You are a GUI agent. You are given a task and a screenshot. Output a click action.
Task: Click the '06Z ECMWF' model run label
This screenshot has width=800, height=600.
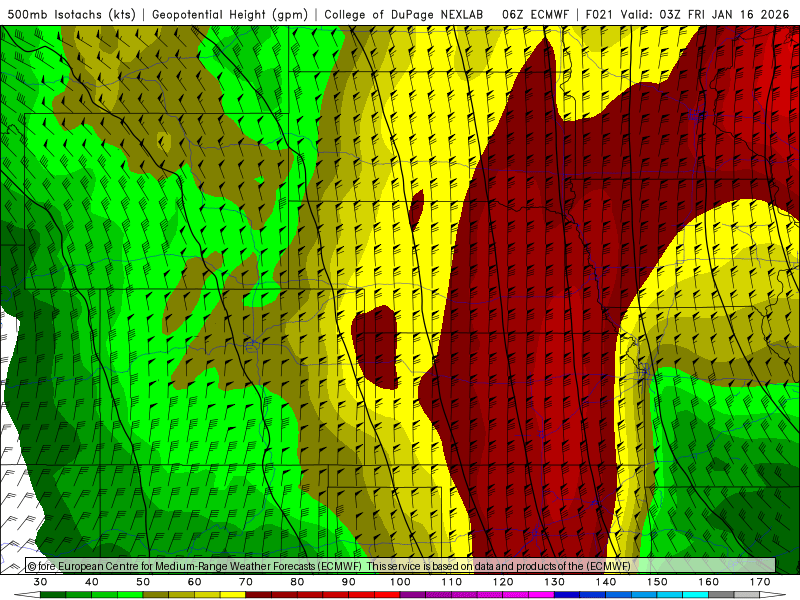click(x=535, y=14)
